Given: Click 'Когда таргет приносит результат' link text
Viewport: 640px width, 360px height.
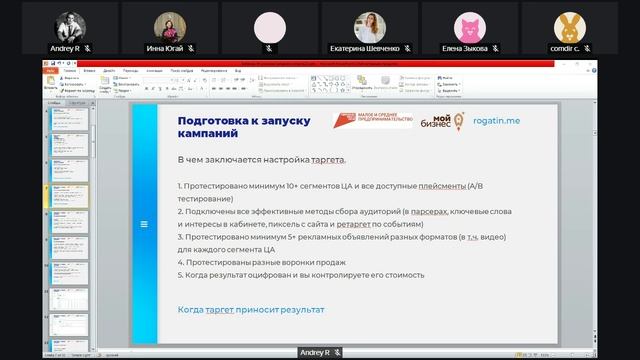Looking at the screenshot, I should tap(251, 310).
